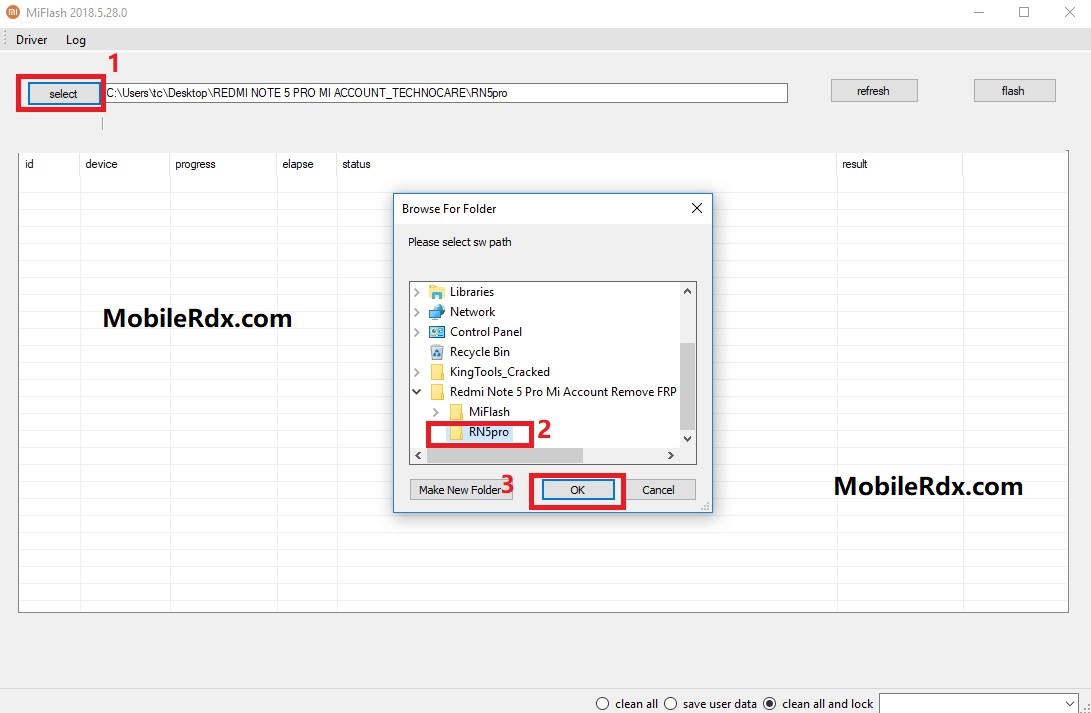Click the MiFlash folder icon in tree
Viewport: 1091px width, 713px height.
(456, 412)
